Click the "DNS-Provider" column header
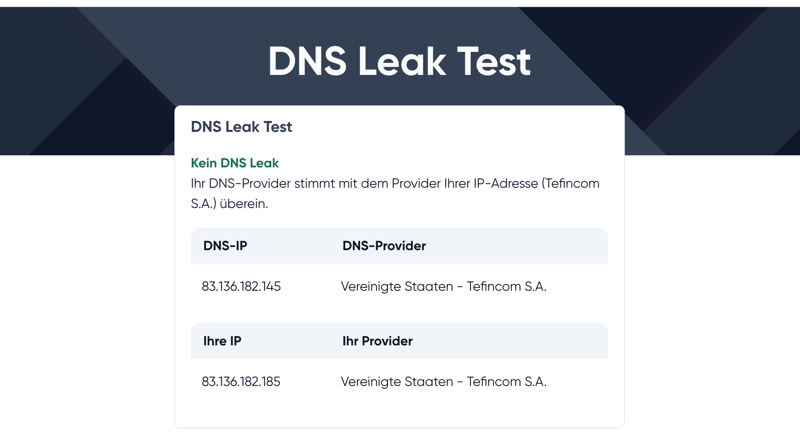Screen dimensions: 800x448 (384, 246)
